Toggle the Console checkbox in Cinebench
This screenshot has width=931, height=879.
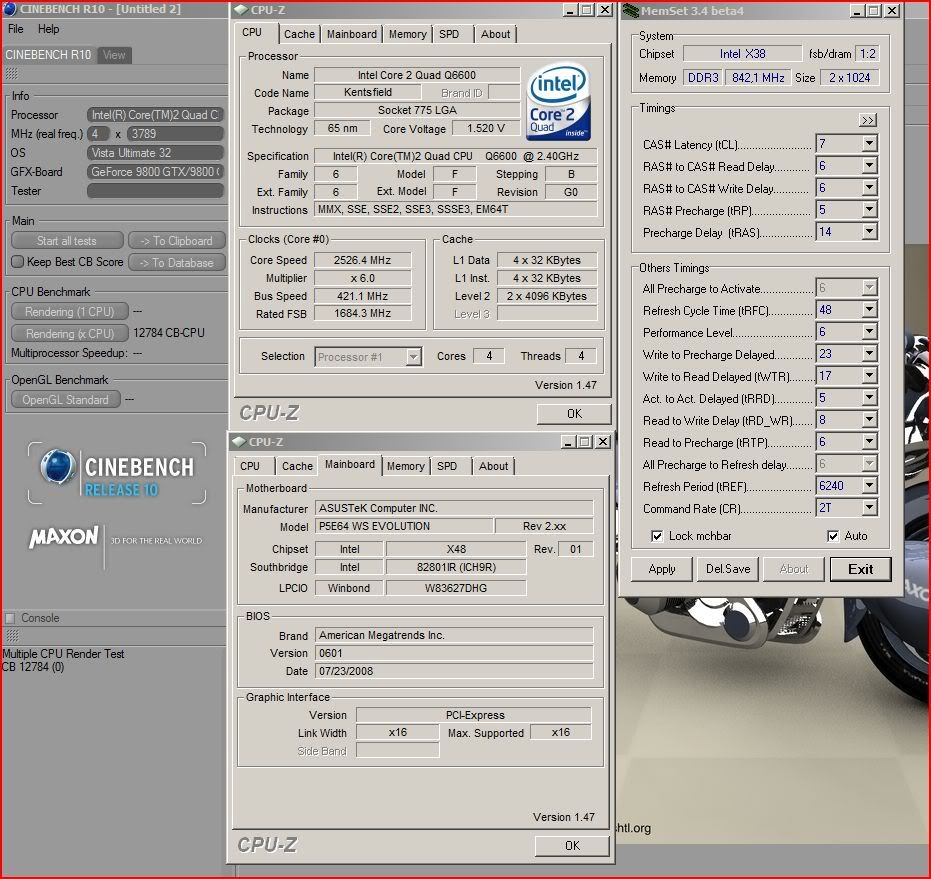(x=10, y=618)
